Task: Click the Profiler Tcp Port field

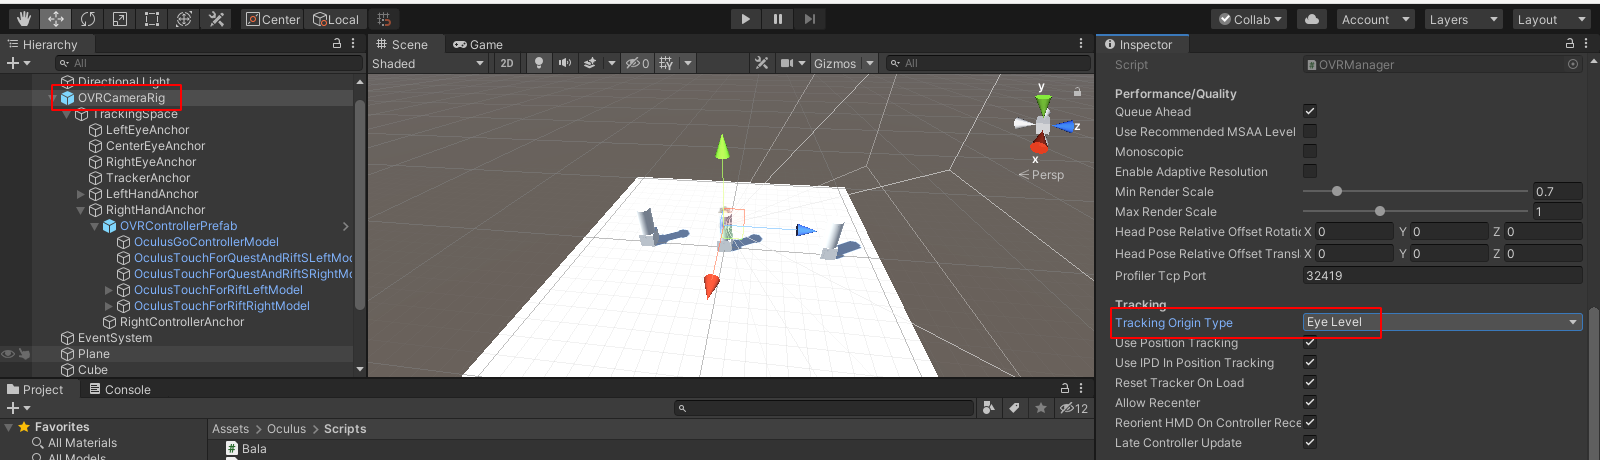Action: (1442, 275)
